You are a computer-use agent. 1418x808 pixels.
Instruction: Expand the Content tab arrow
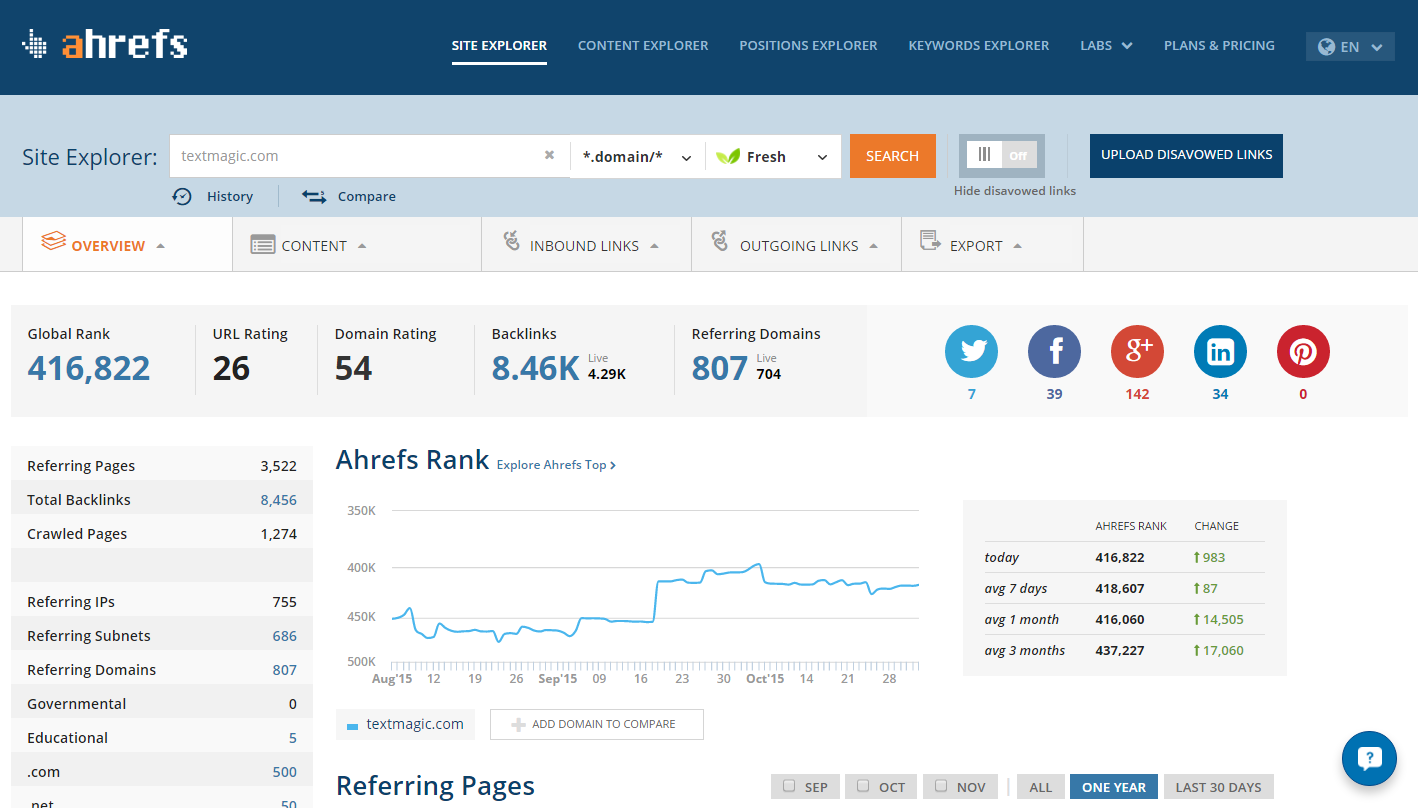pyautogui.click(x=362, y=246)
